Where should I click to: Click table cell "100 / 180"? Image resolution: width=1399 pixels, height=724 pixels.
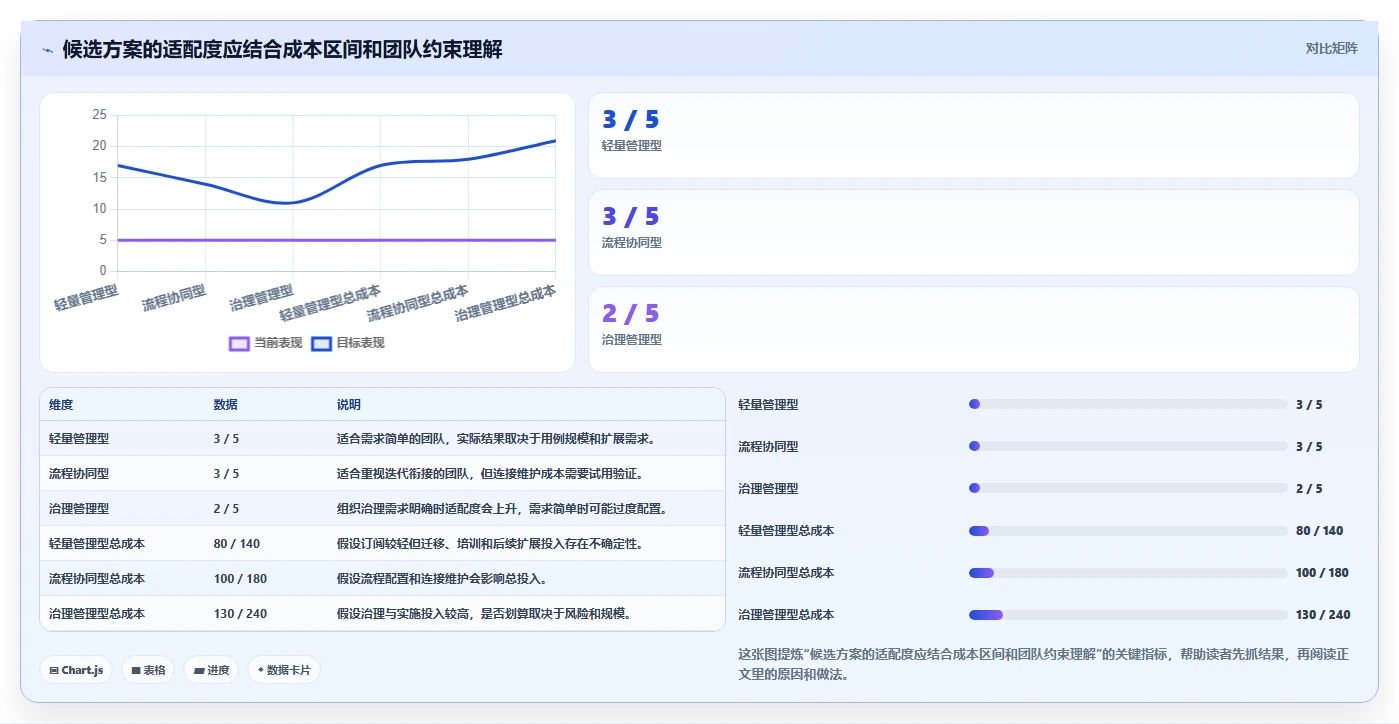[x=240, y=579]
